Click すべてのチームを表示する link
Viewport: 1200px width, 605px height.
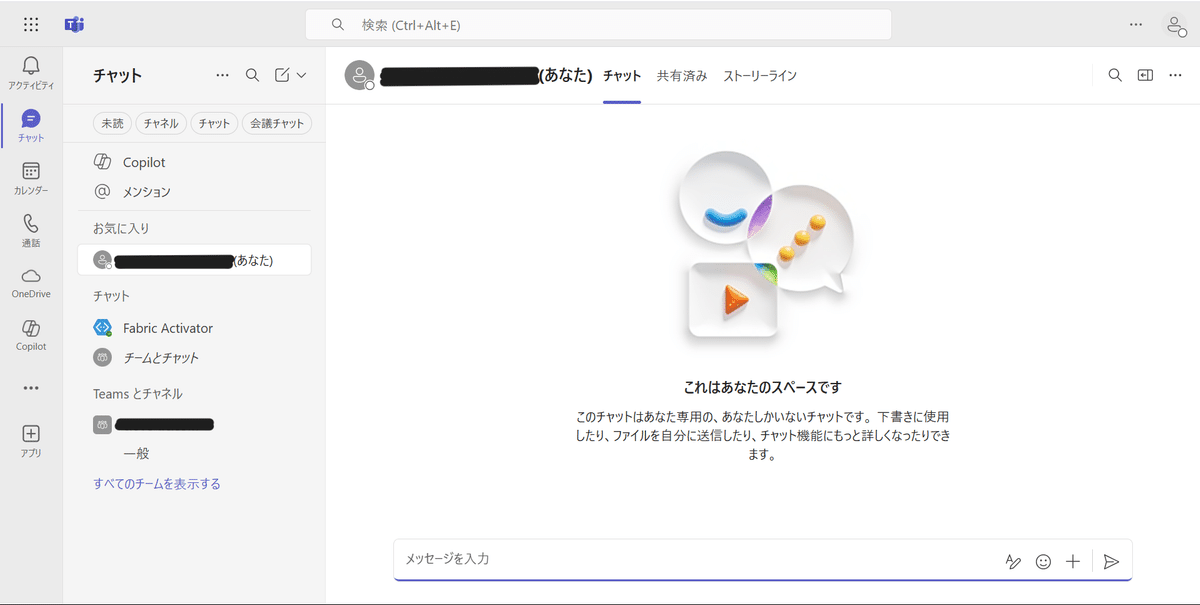157,484
